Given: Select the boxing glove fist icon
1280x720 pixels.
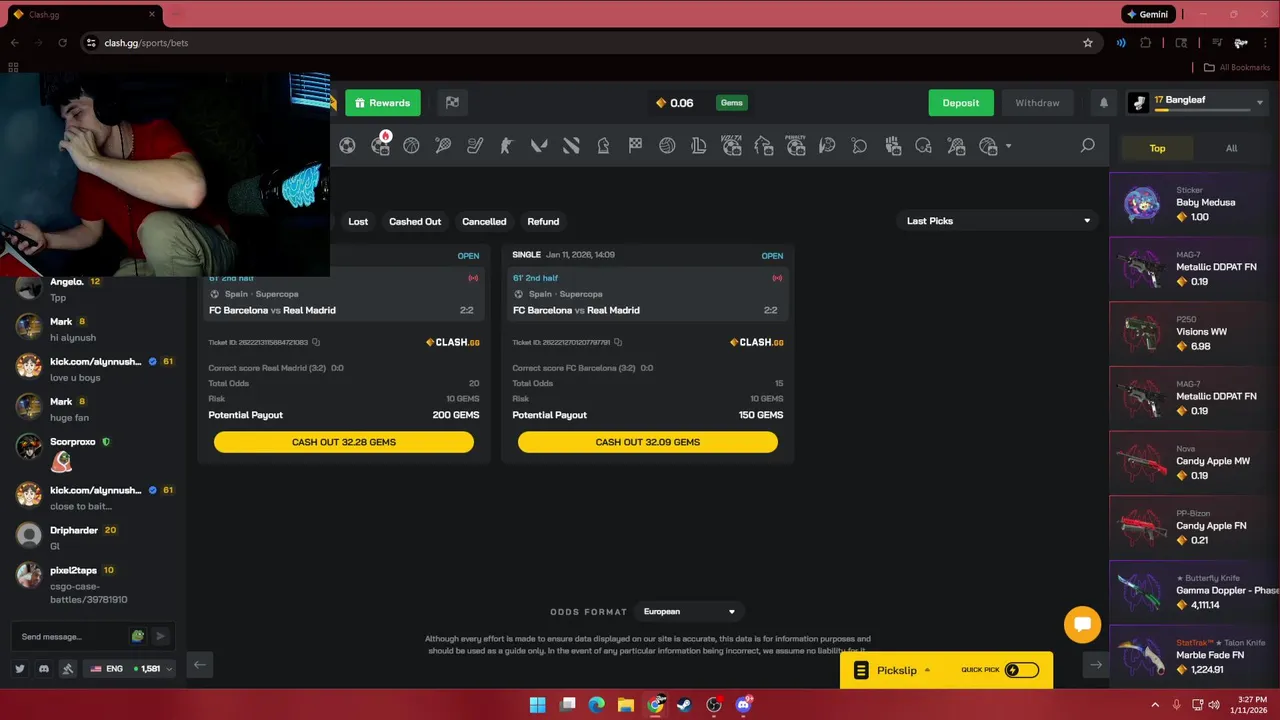Looking at the screenshot, I should coord(893,146).
